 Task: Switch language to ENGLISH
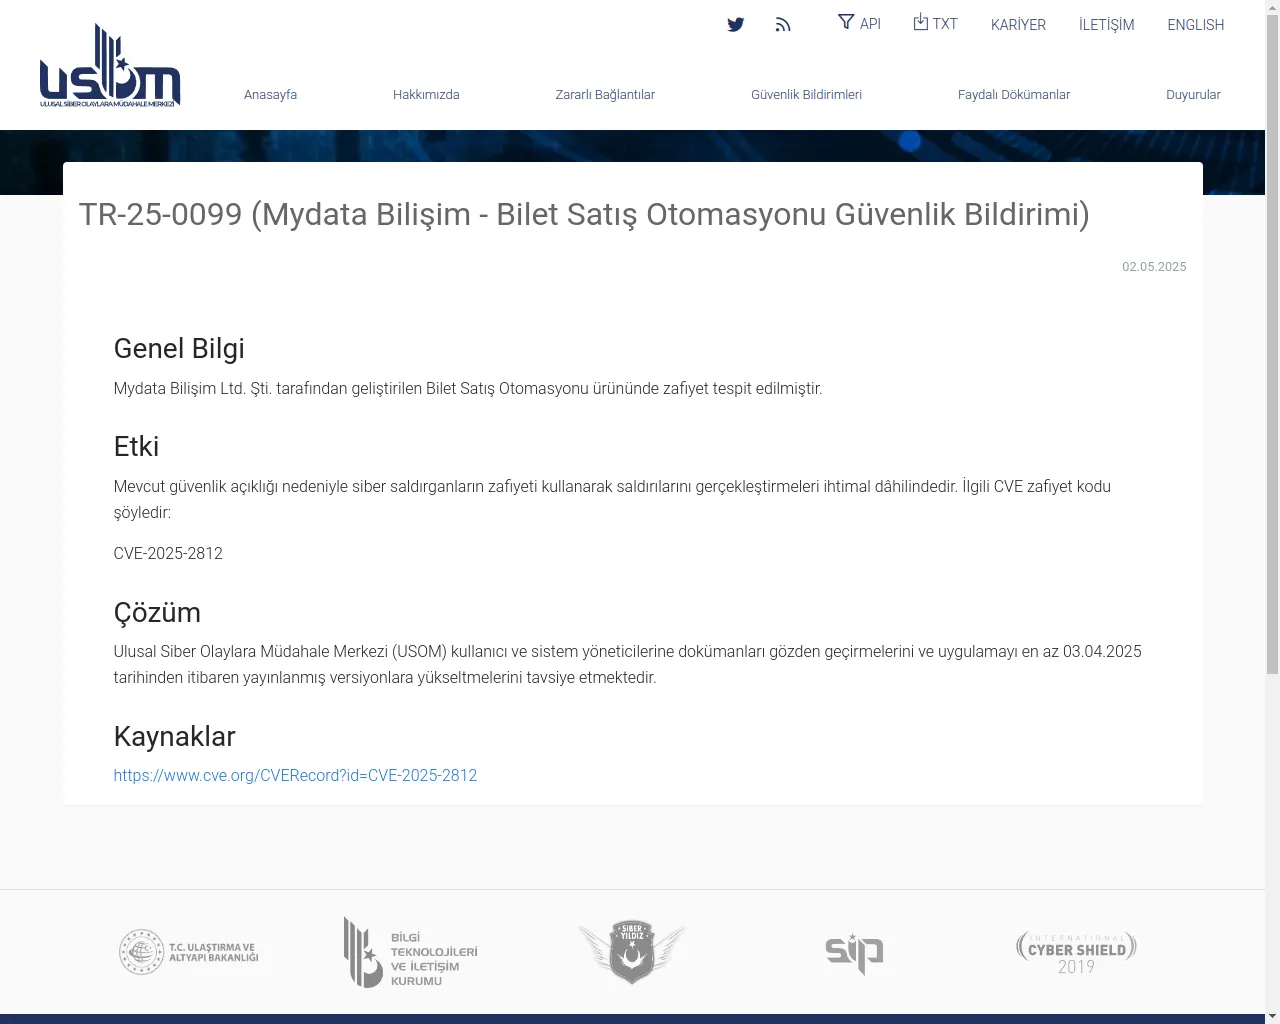tap(1196, 25)
